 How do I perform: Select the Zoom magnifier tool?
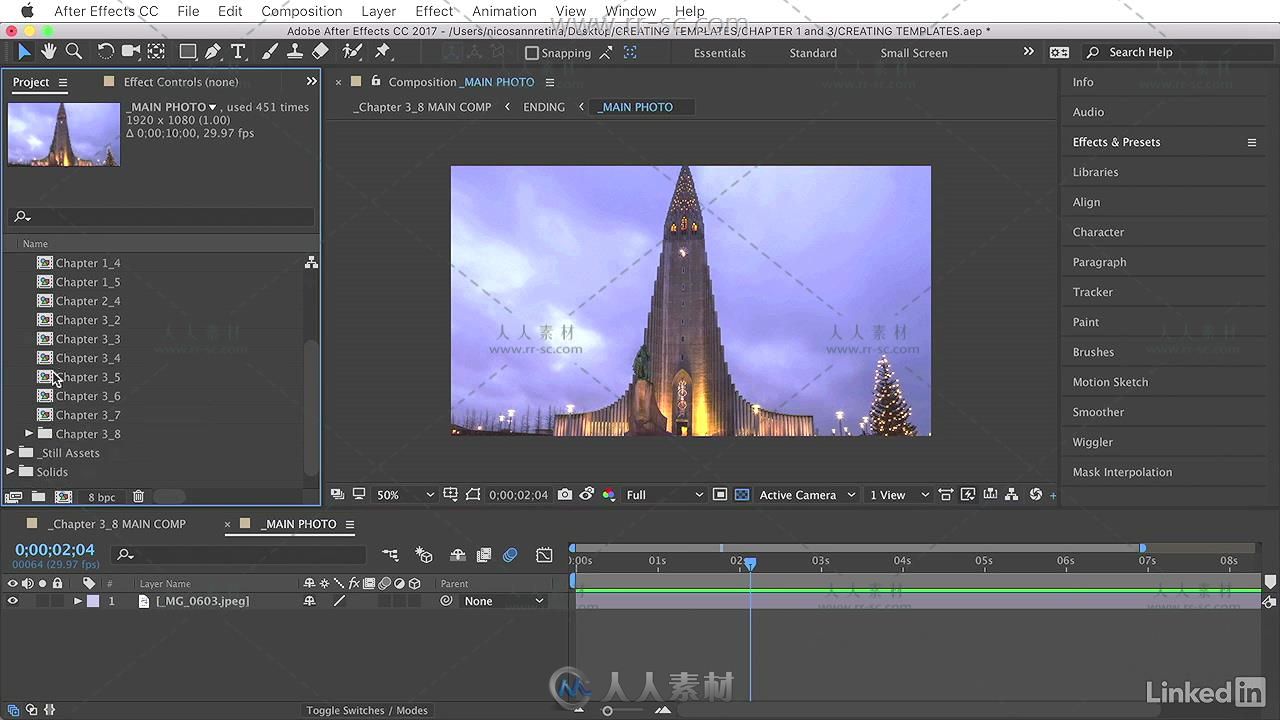pos(73,52)
